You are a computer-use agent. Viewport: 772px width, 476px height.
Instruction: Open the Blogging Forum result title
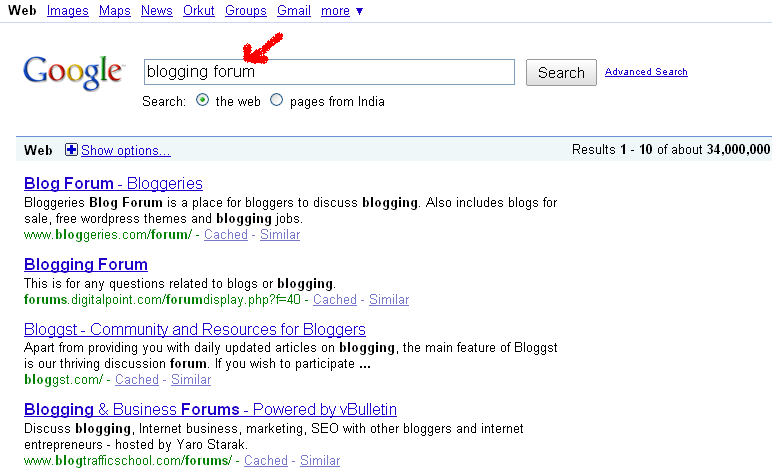pos(86,265)
